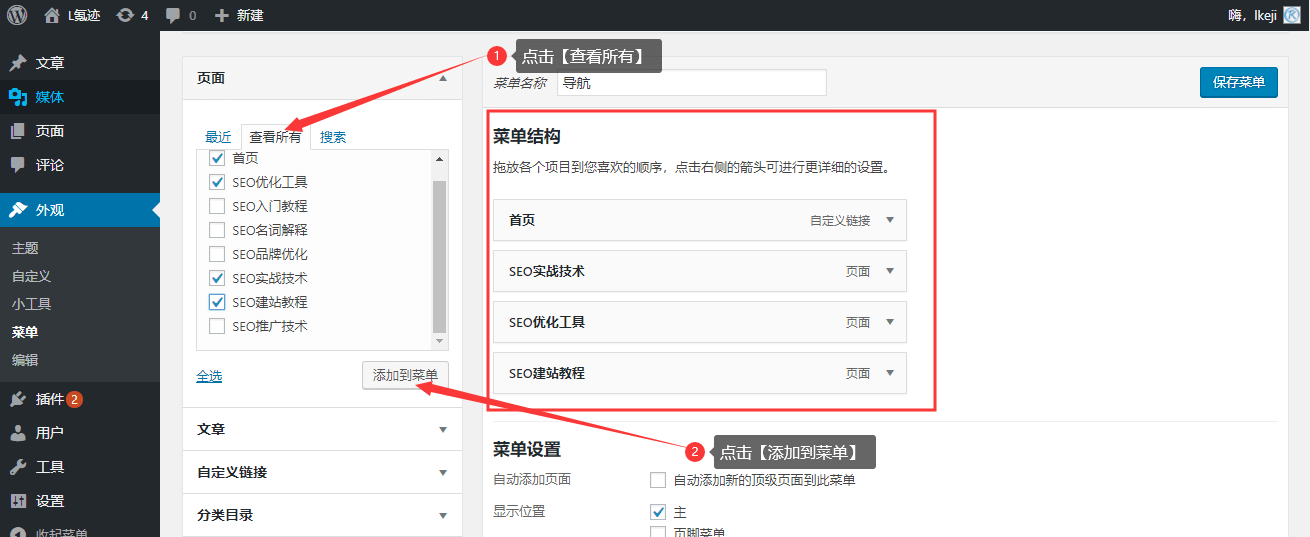Enable auto-add new top-level pages checkbox
This screenshot has height=537, width=1310.
pos(658,480)
